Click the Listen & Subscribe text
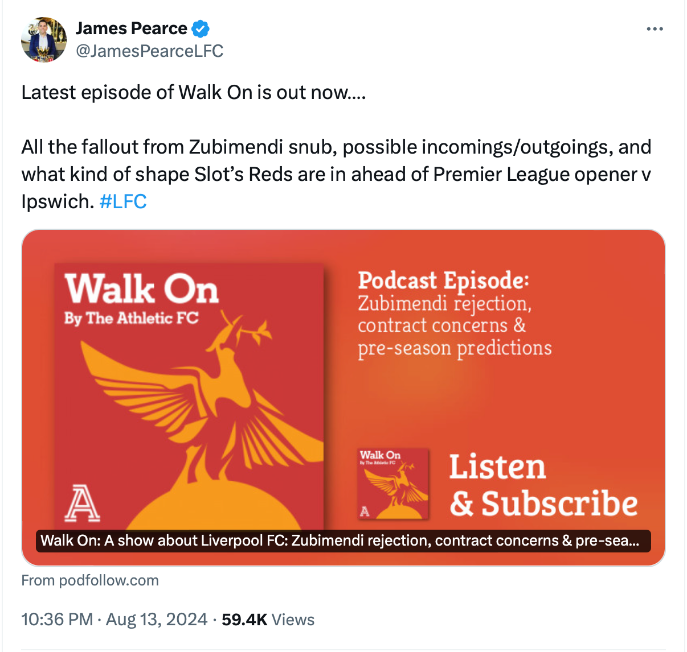The image size is (687, 652). (542, 485)
